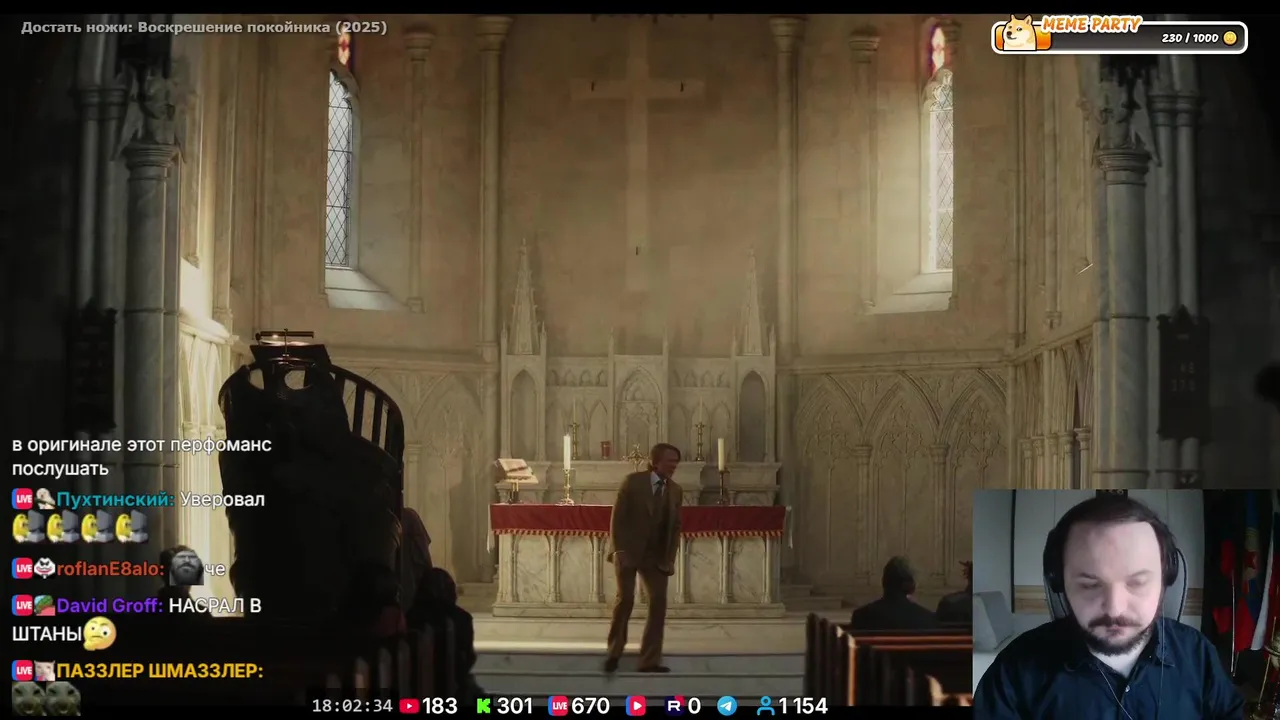Click the YouTube viewer count icon
Viewport: 1280px width, 720px height.
408,706
